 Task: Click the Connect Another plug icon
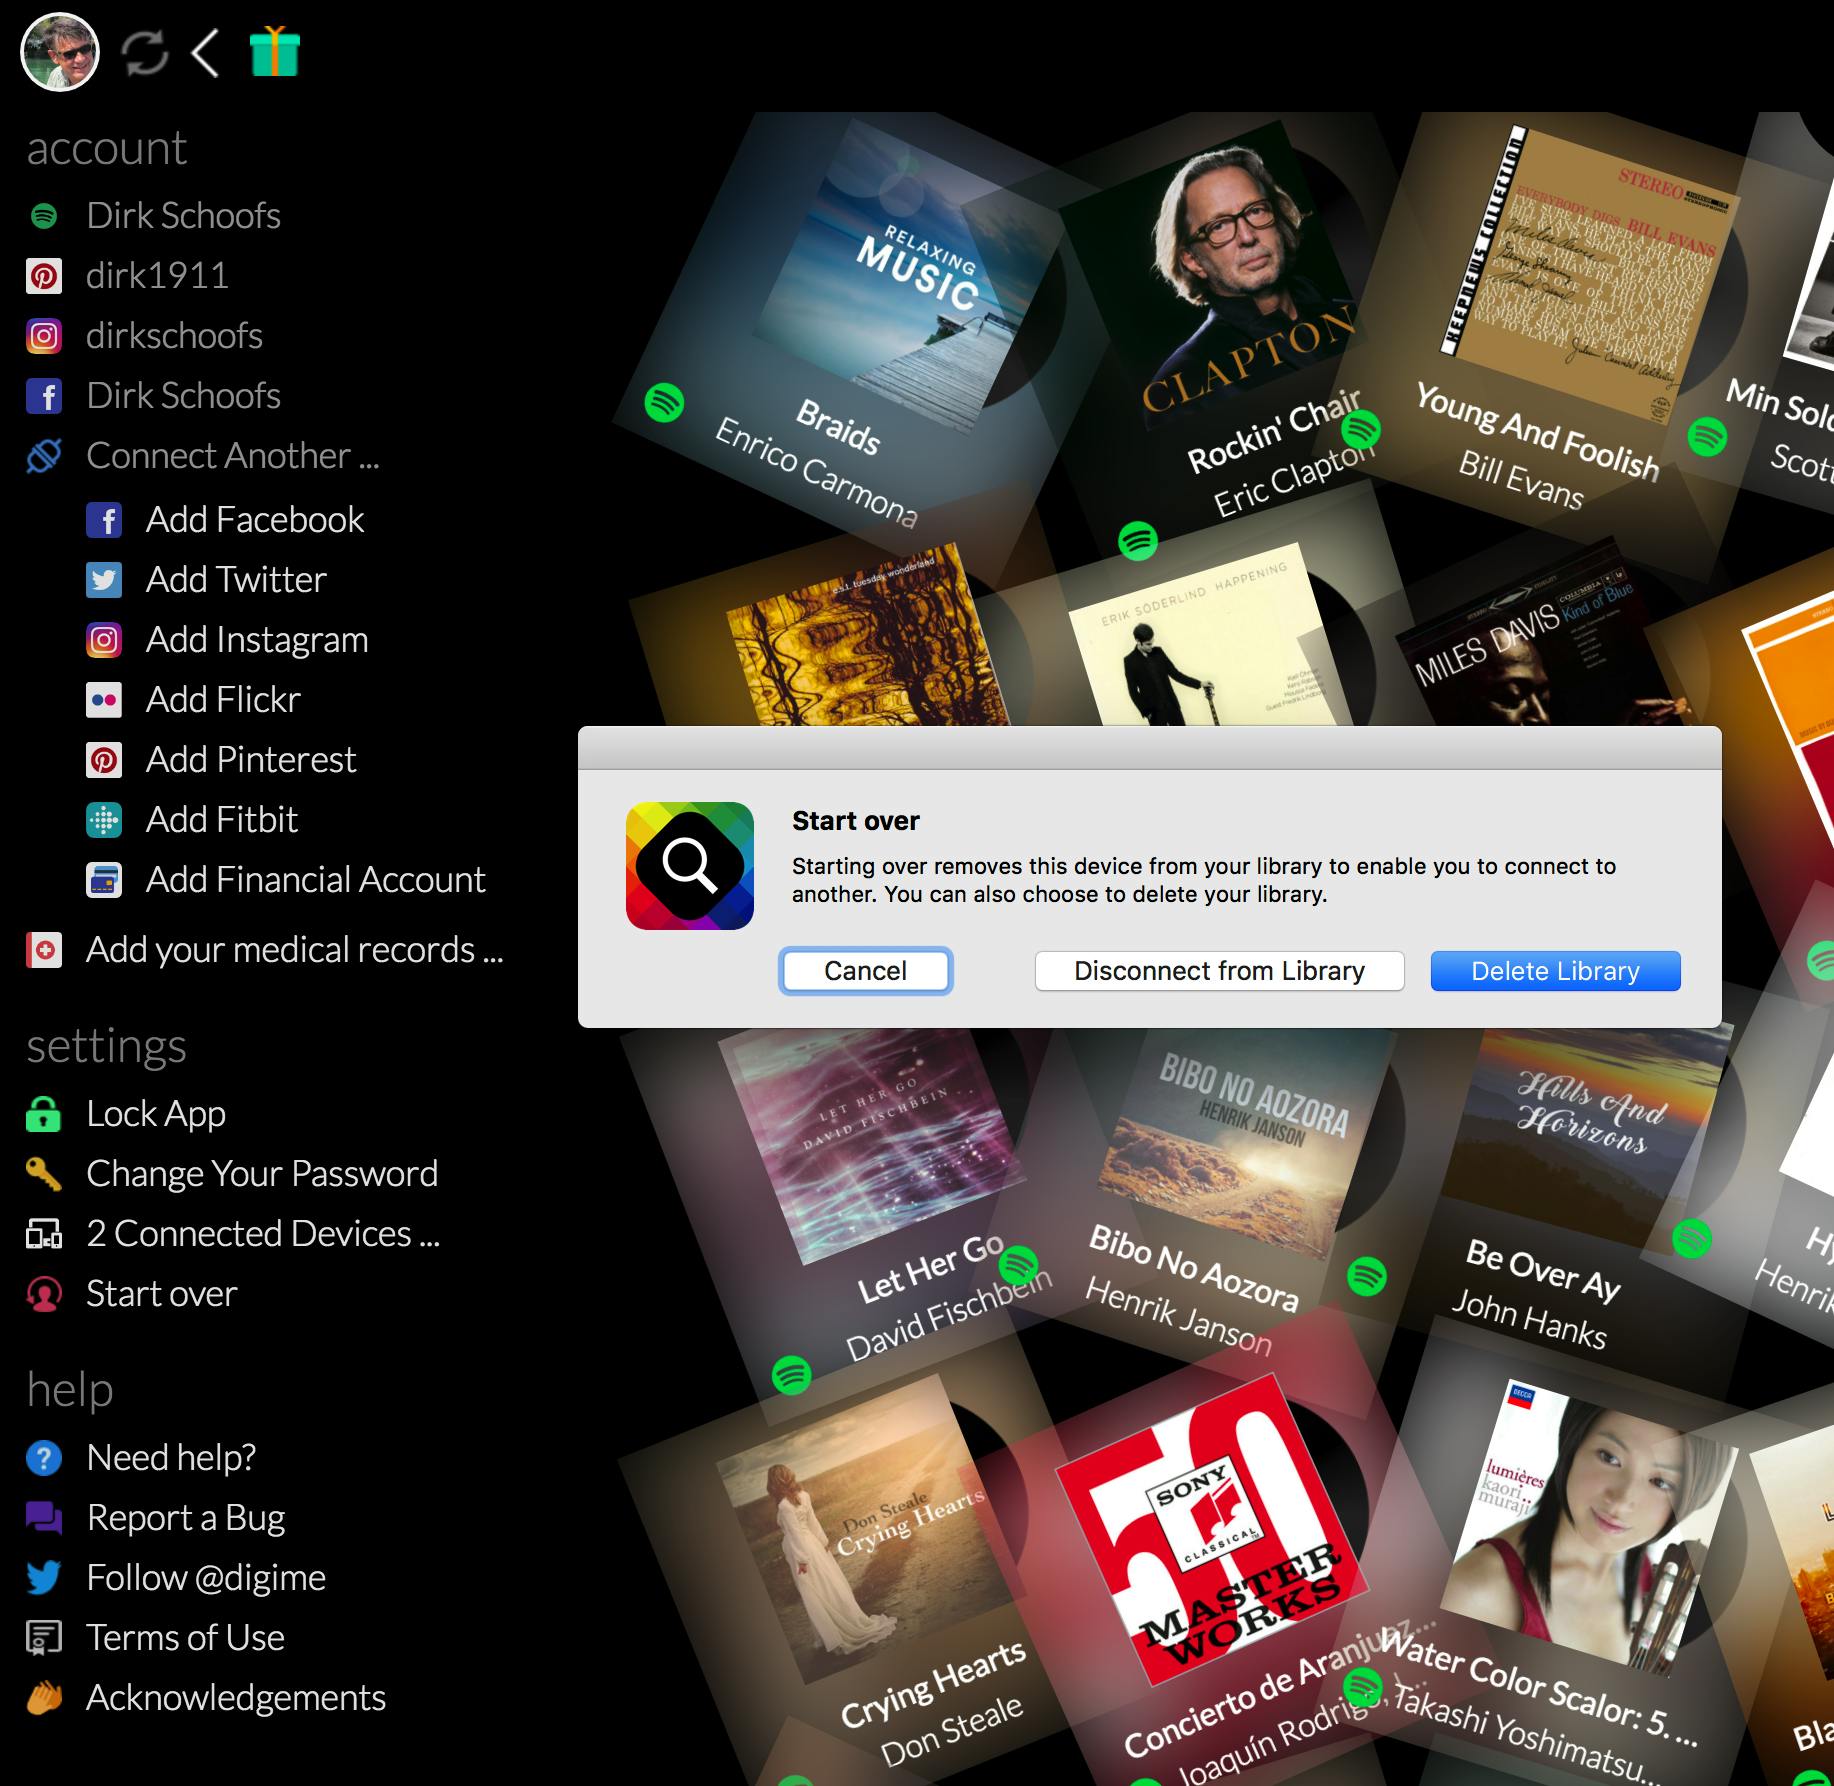[44, 456]
